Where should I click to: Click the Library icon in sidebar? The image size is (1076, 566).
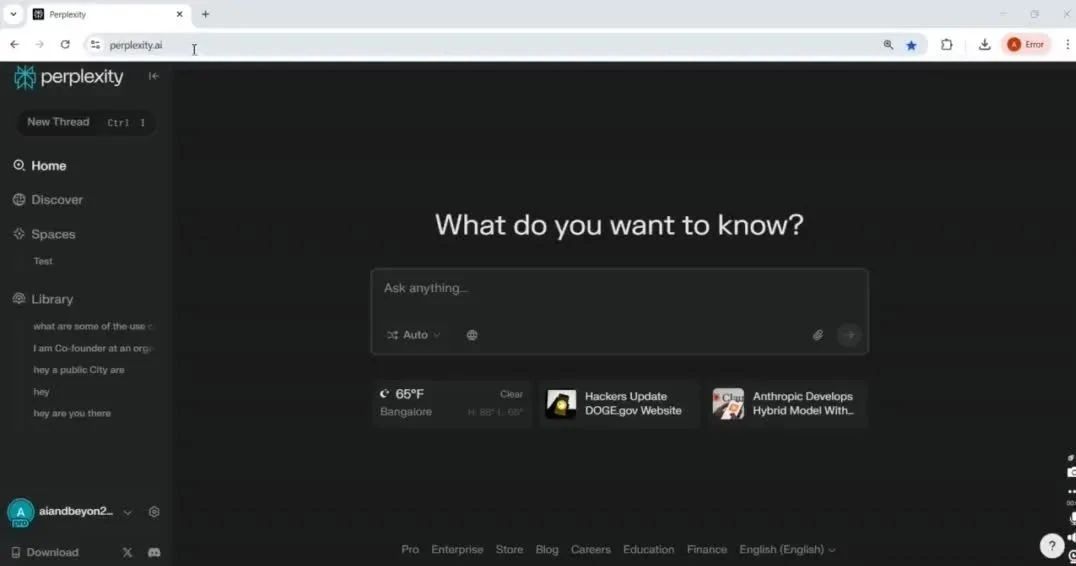point(19,298)
